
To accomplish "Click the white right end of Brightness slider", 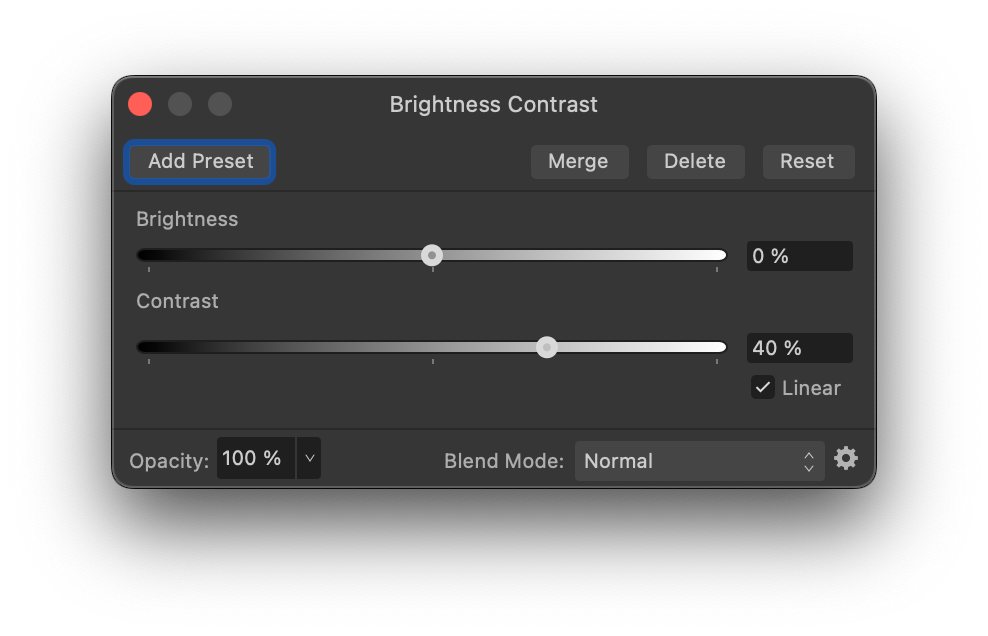I will (x=718, y=256).
